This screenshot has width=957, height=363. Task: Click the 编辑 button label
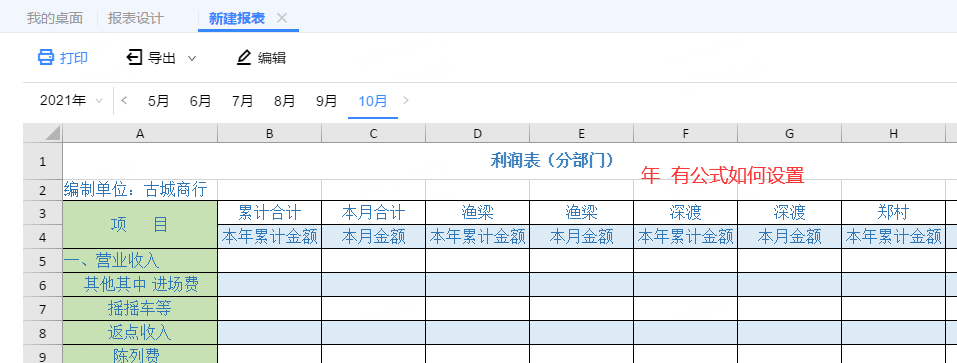click(272, 58)
